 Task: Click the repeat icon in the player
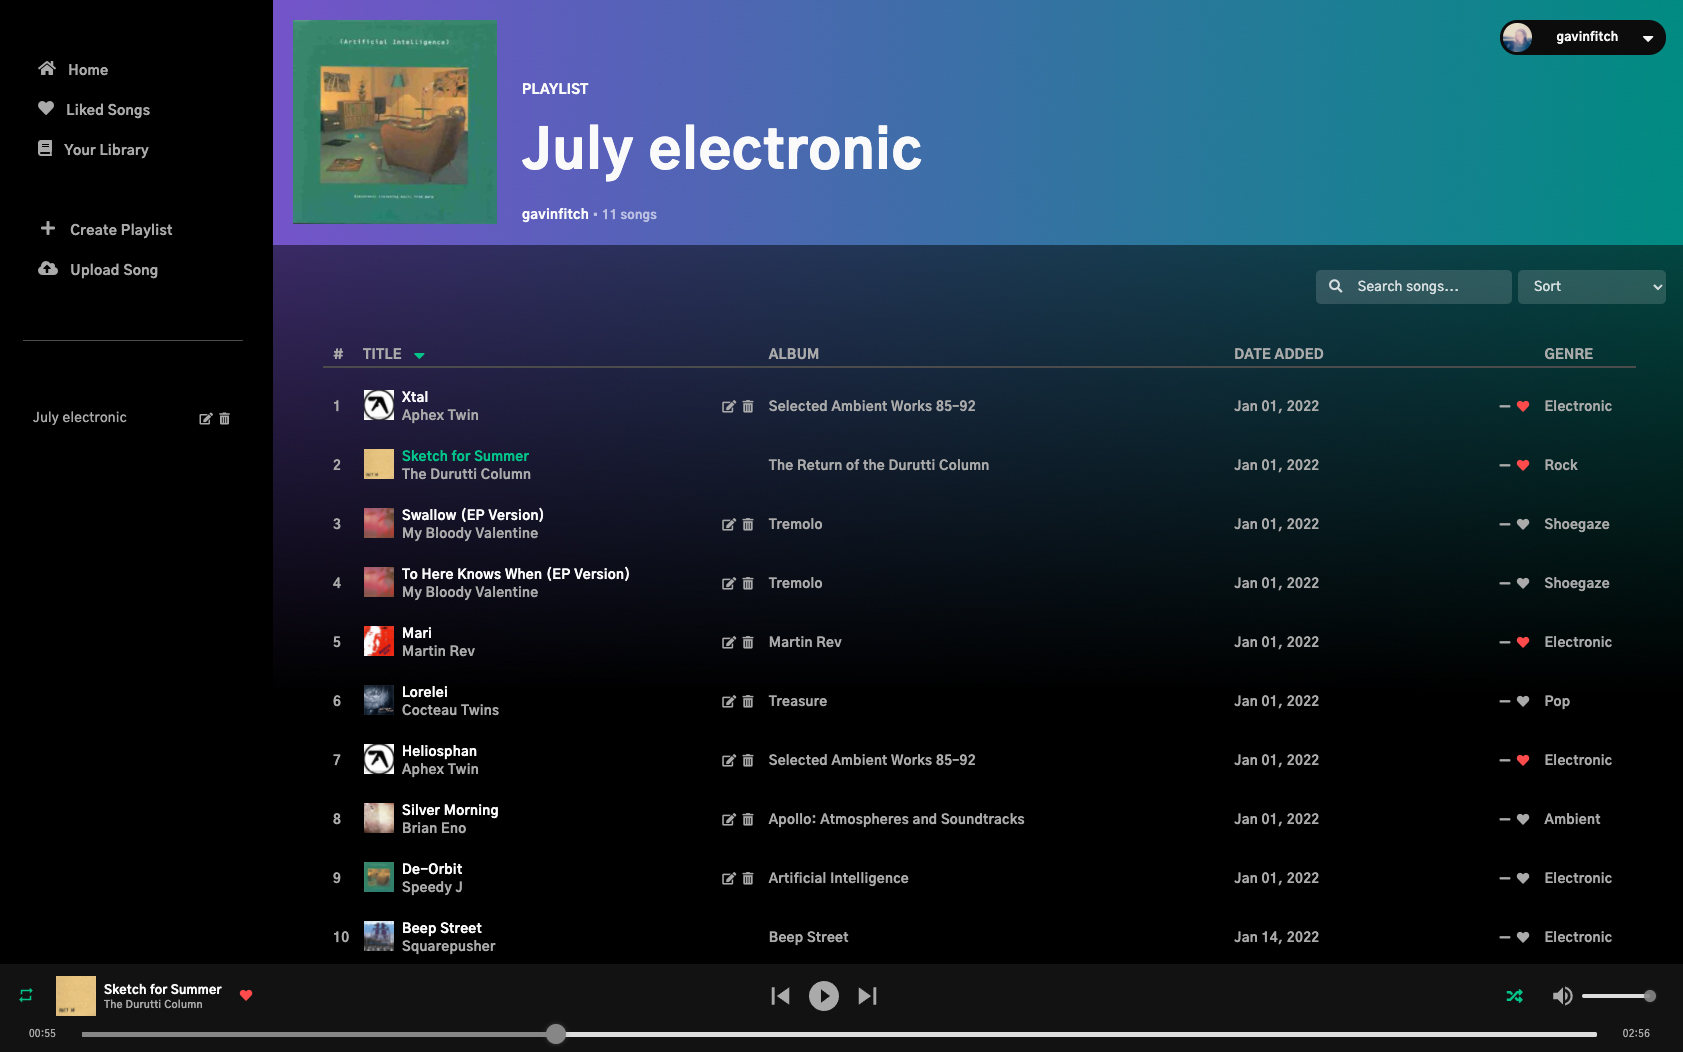24,995
